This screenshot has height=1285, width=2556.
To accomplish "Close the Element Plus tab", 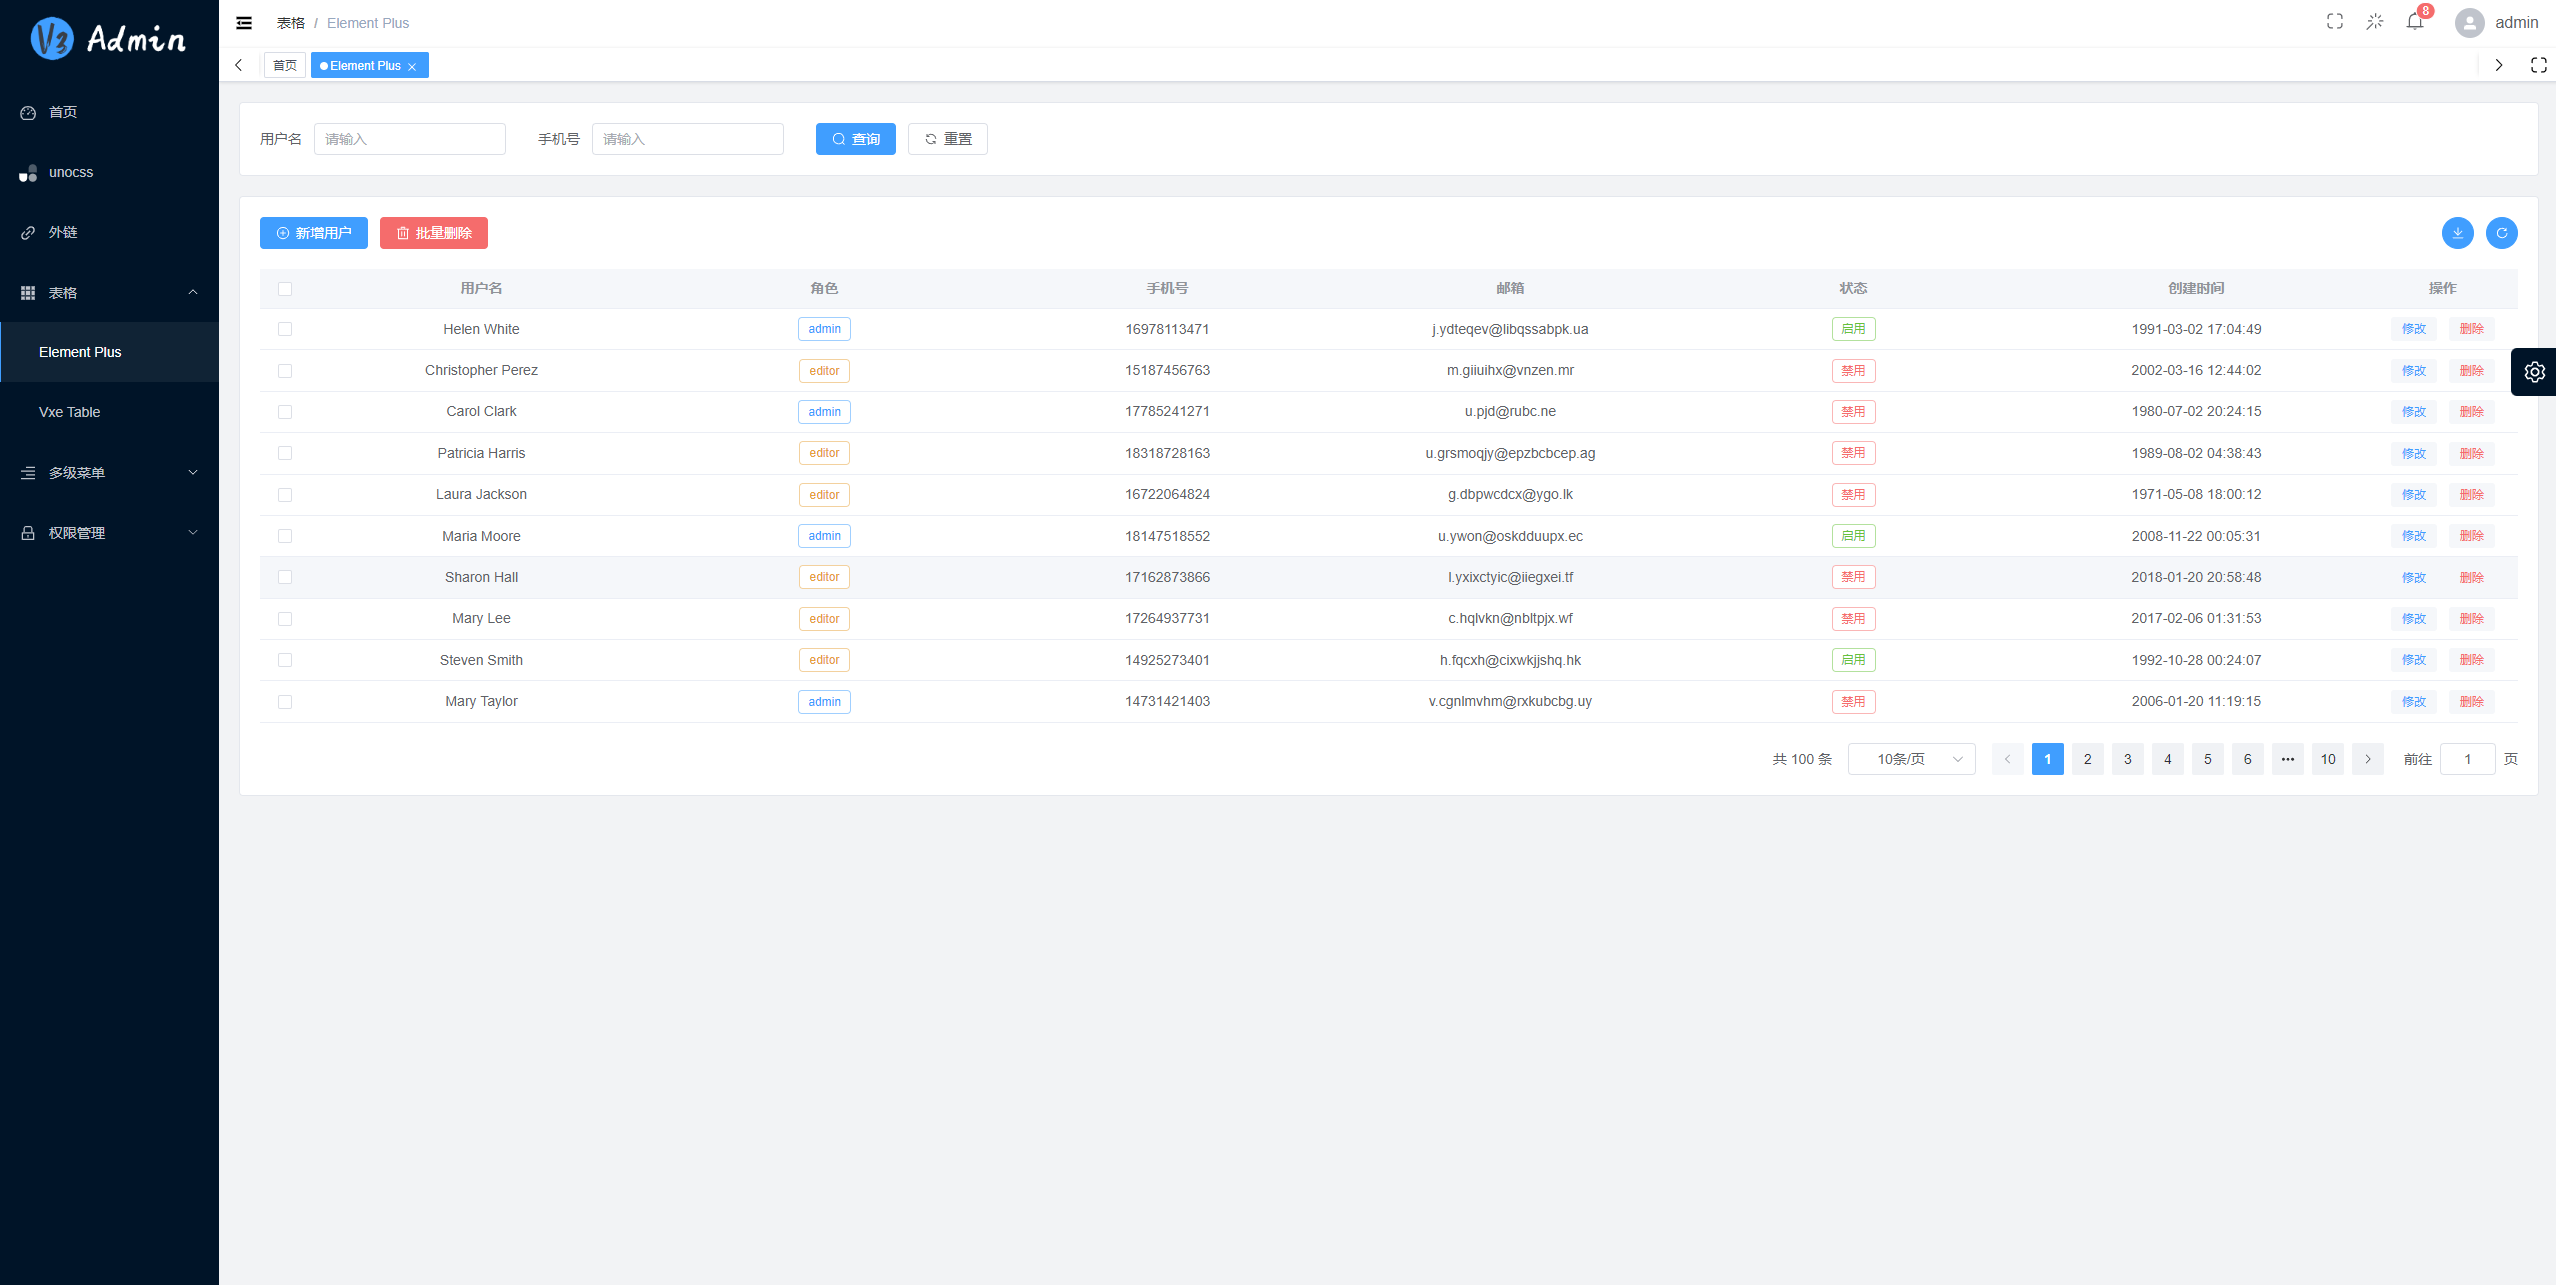I will point(412,65).
